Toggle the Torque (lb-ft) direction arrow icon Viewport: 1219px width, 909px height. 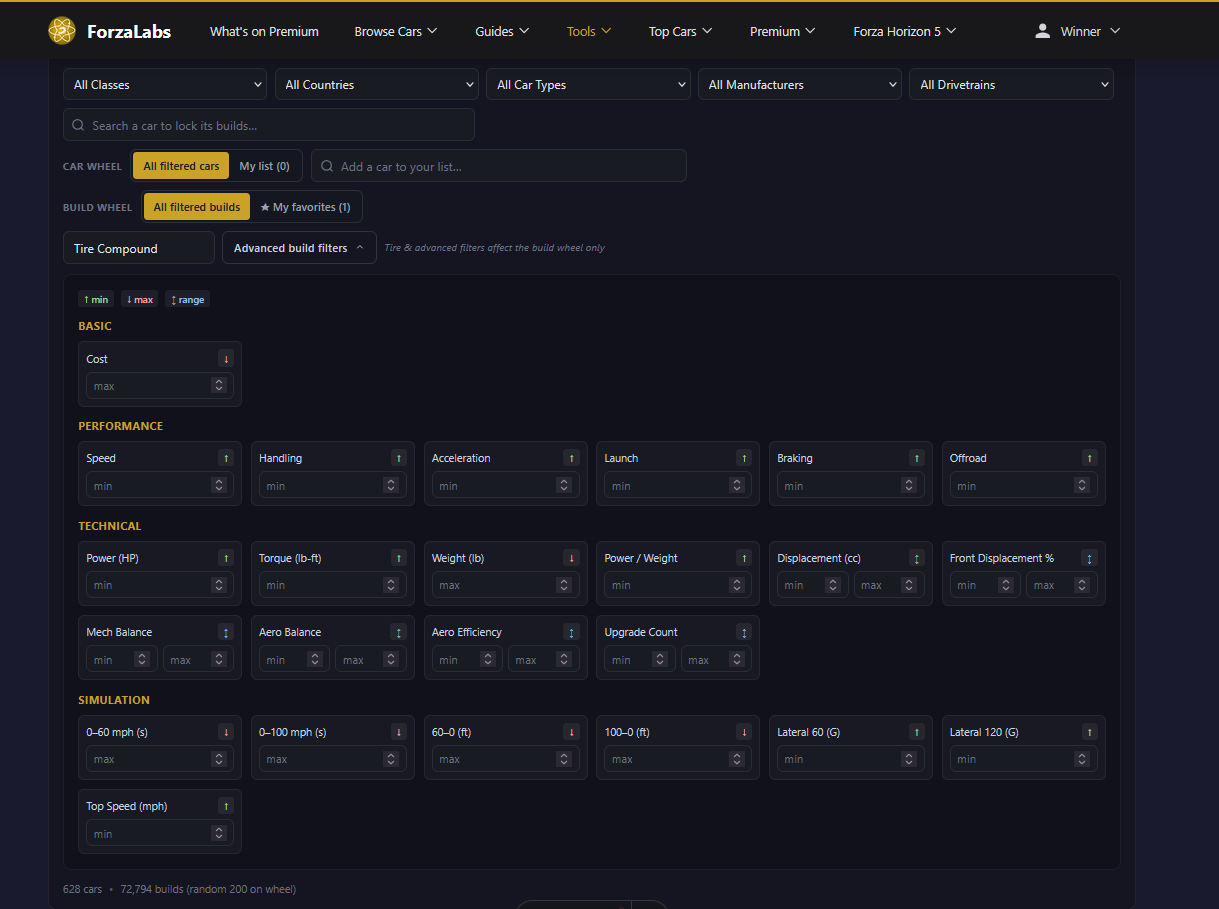click(399, 558)
